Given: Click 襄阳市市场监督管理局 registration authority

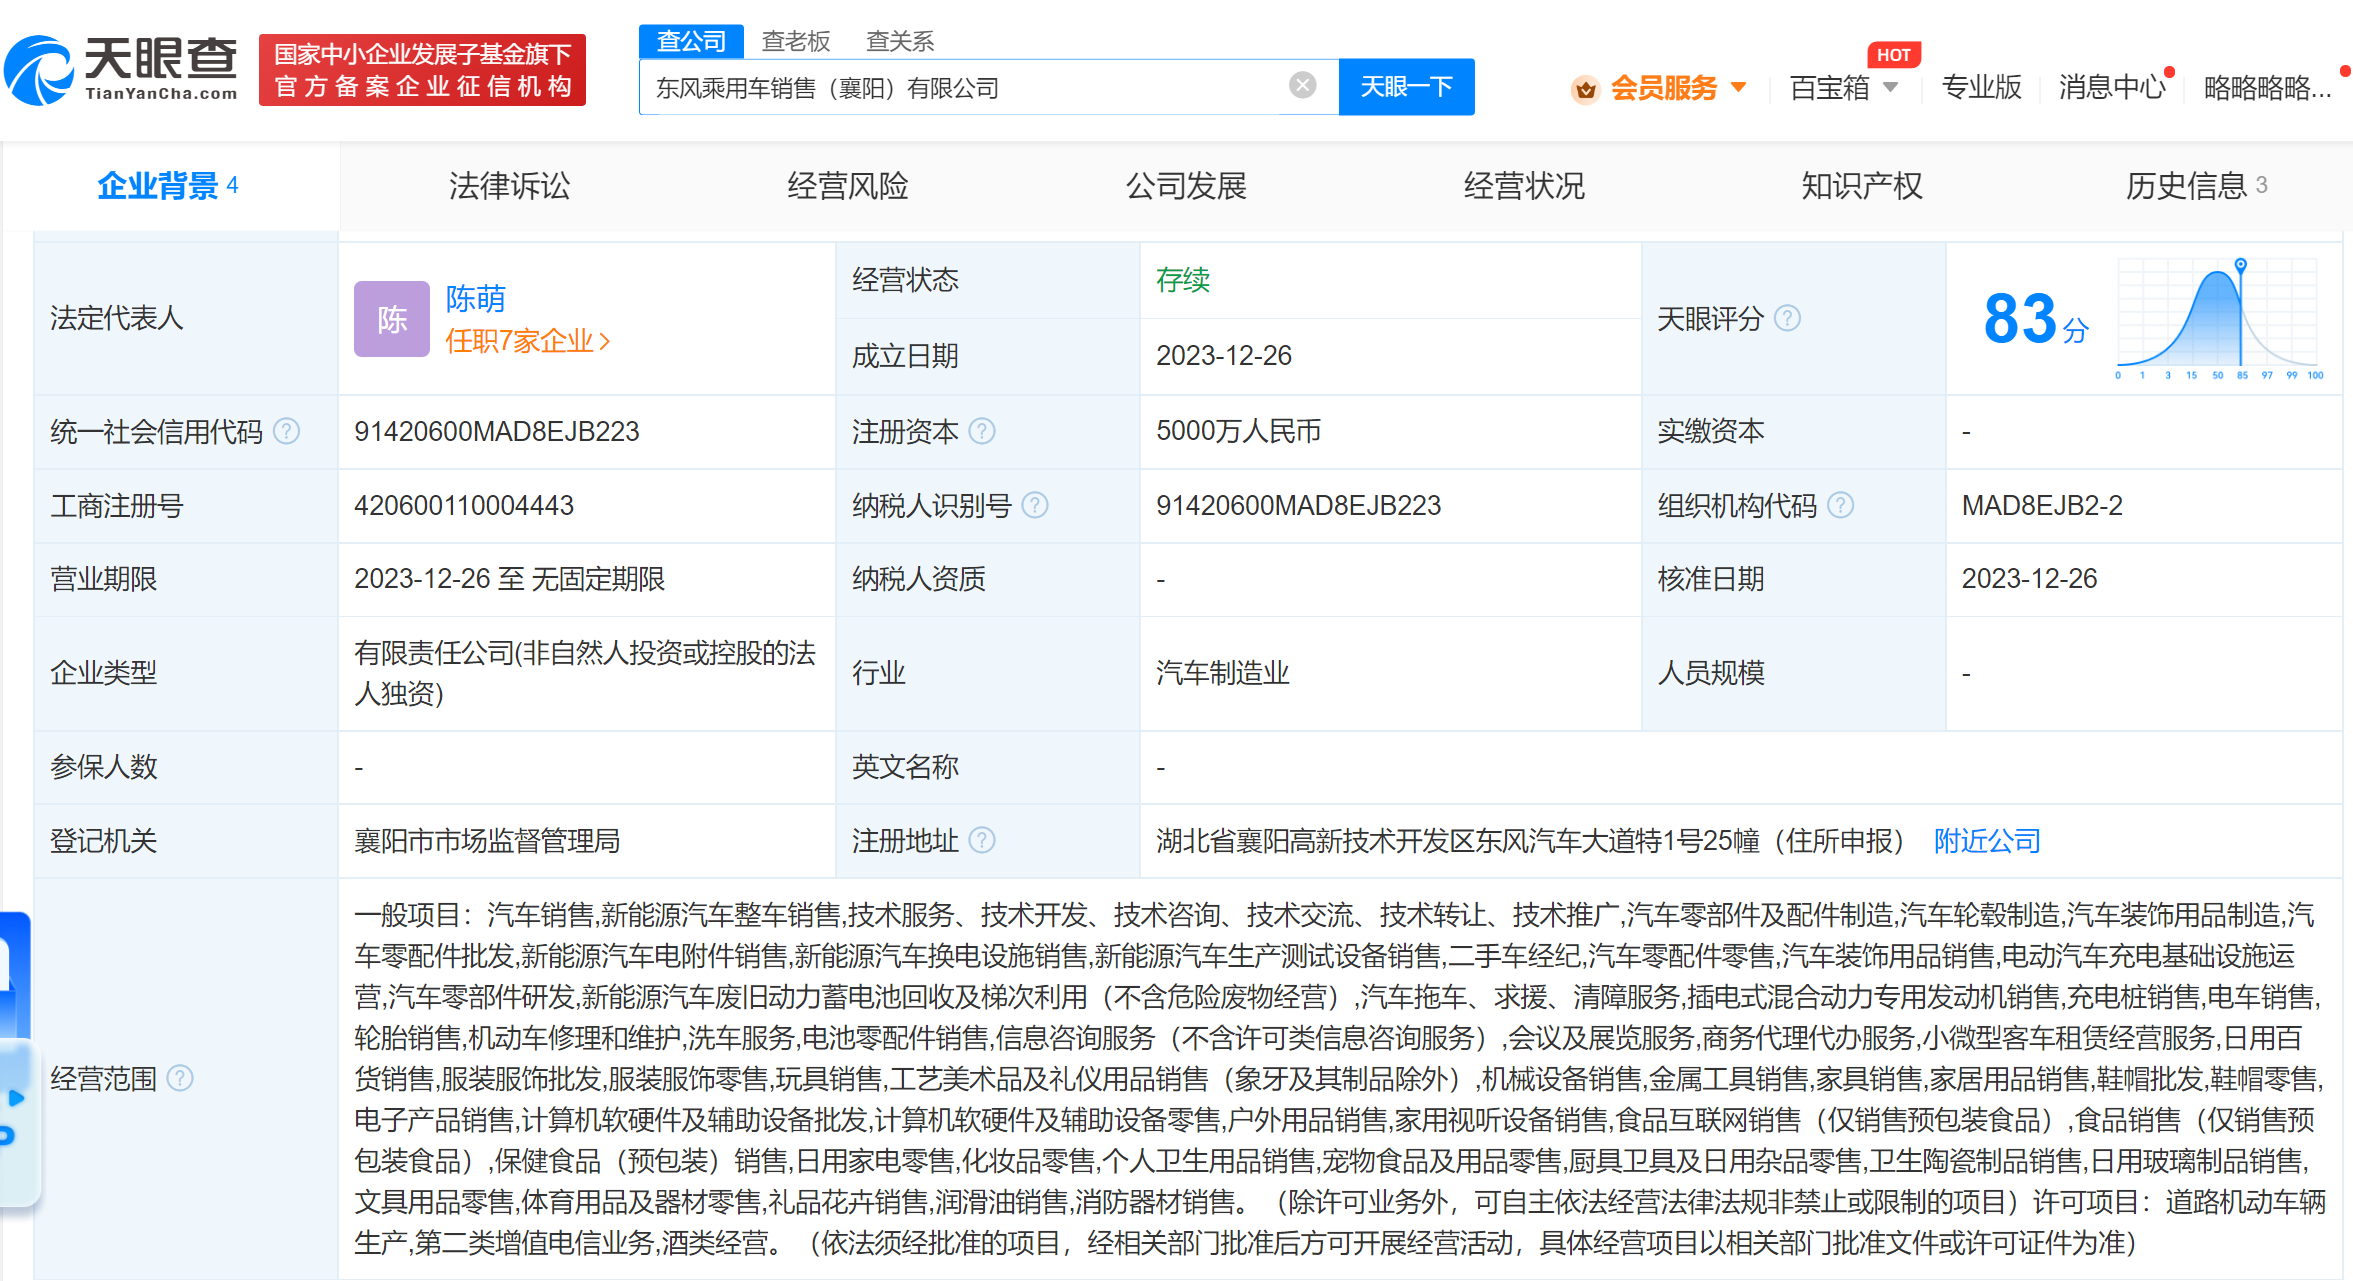Looking at the screenshot, I should [x=487, y=841].
